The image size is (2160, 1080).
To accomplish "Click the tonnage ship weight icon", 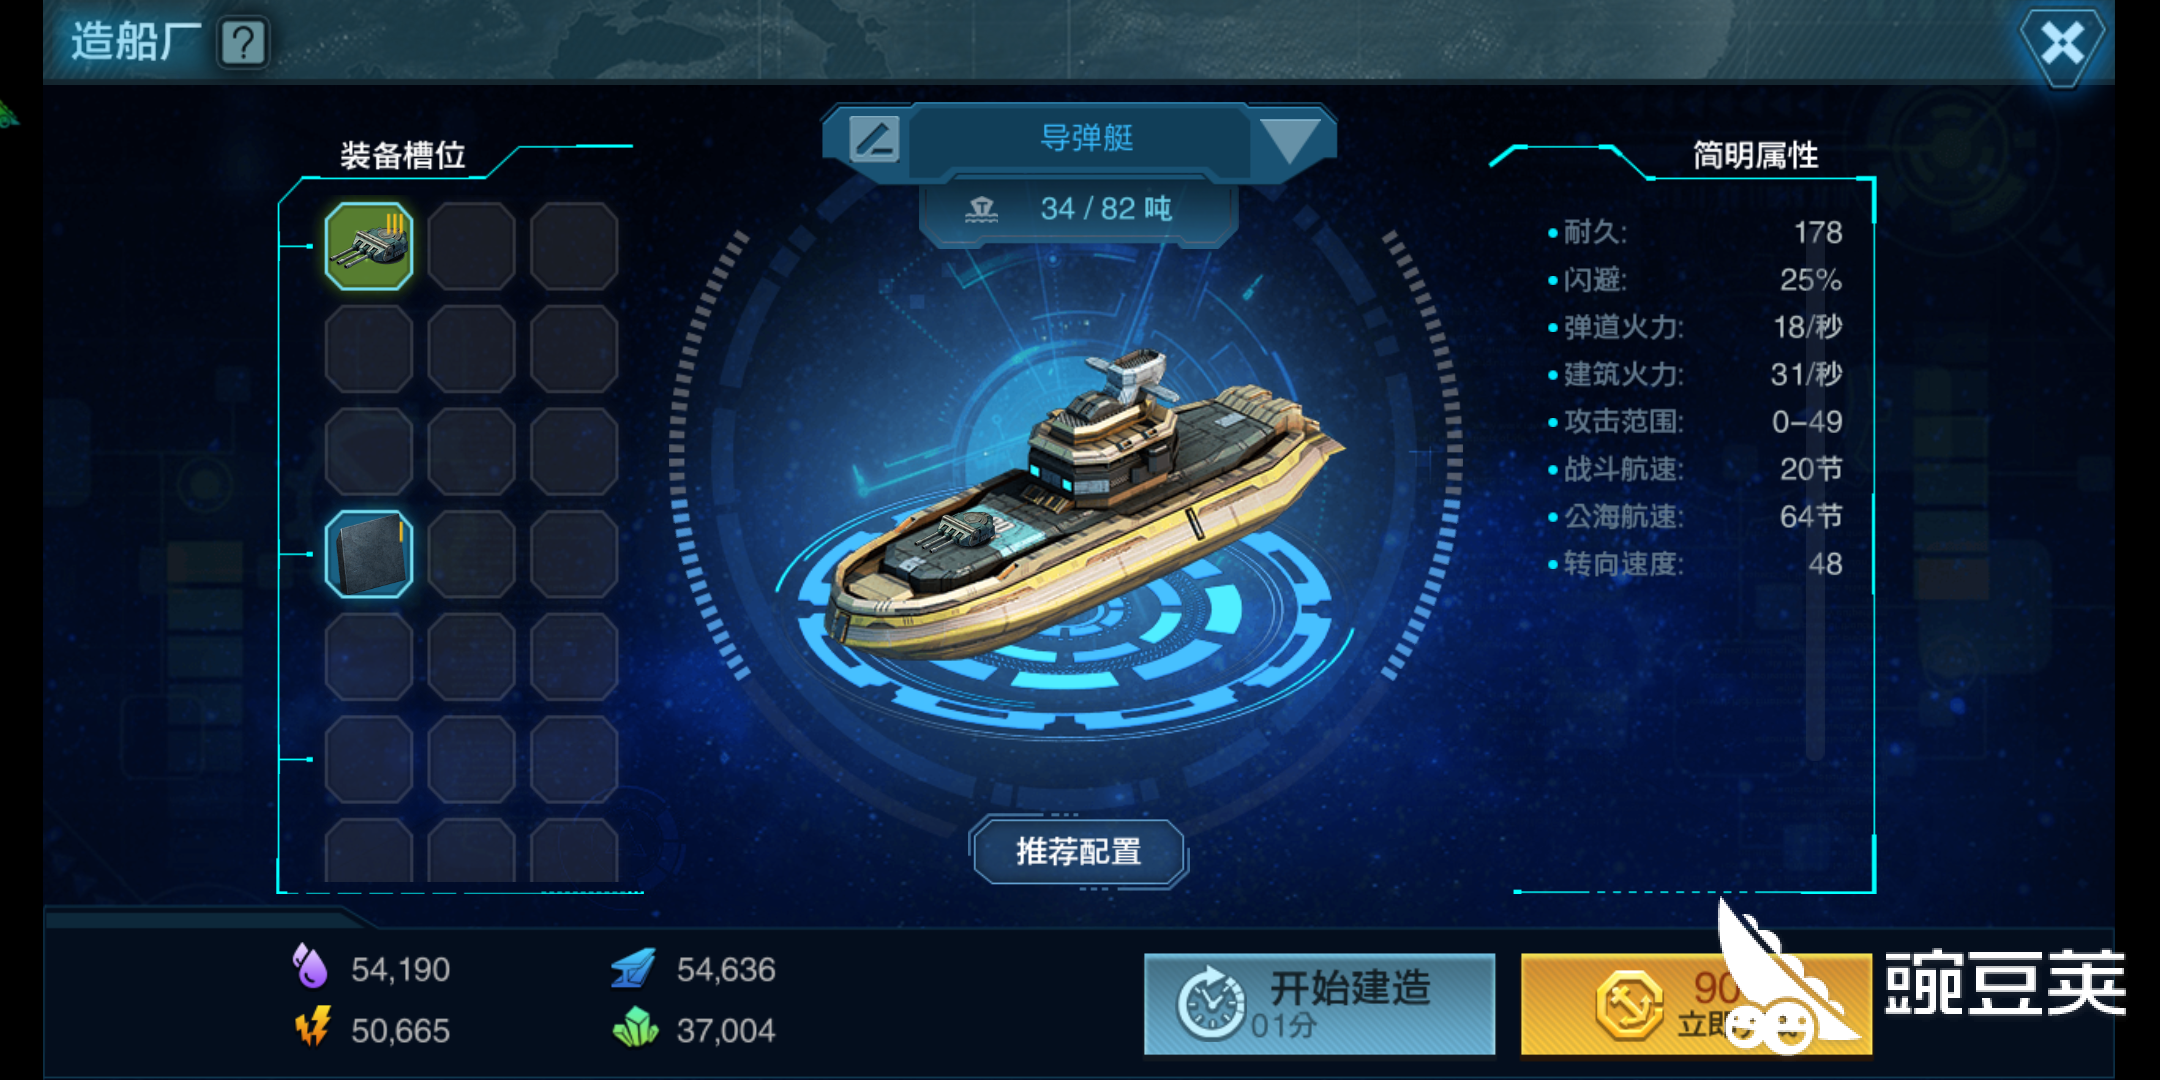I will click(981, 209).
